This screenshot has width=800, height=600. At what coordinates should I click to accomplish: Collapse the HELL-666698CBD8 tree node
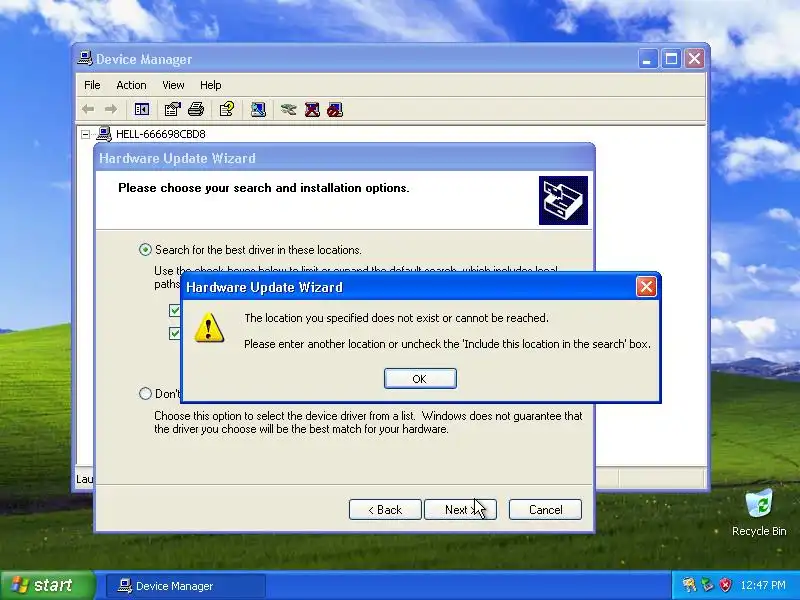point(86,134)
